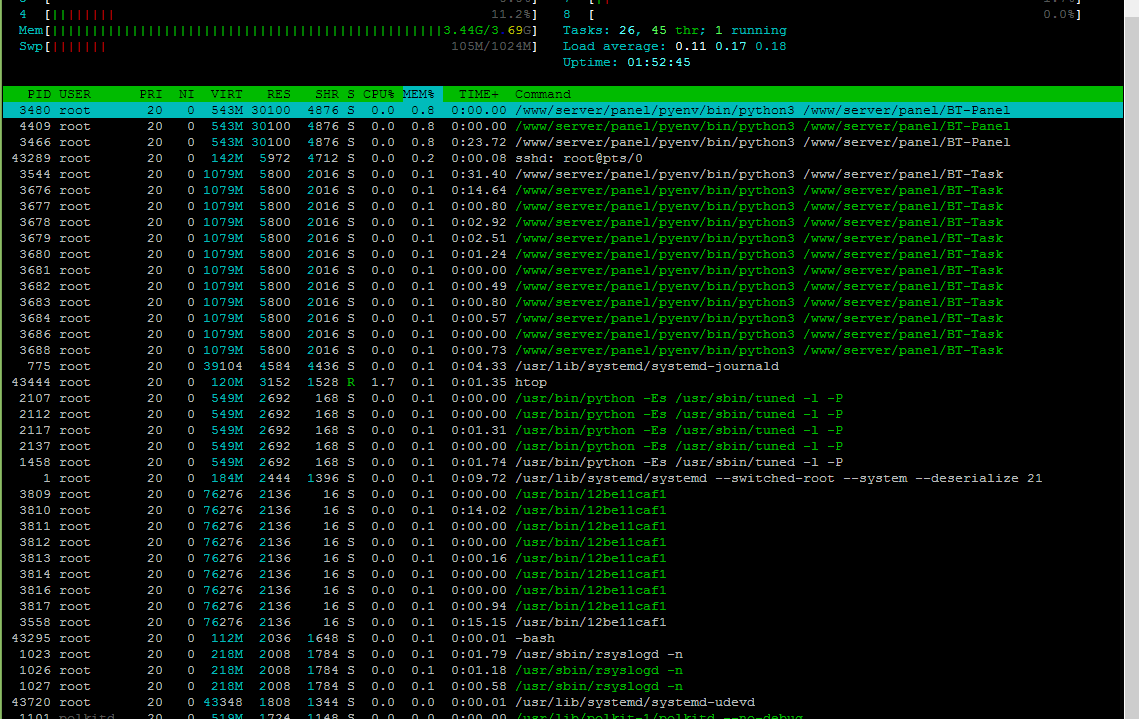Select the -bash process row
Viewport: 1139px width, 719px height.
click(563, 638)
